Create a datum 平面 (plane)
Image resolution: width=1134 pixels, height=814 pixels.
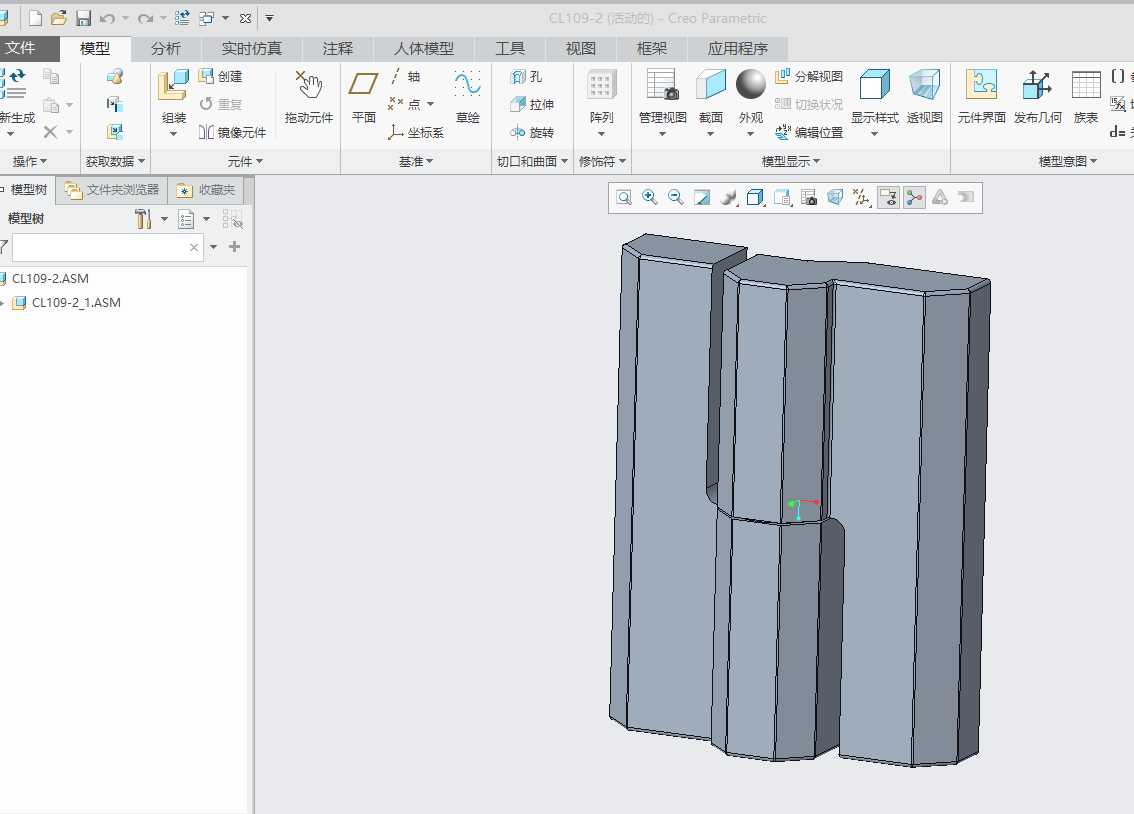pos(363,98)
